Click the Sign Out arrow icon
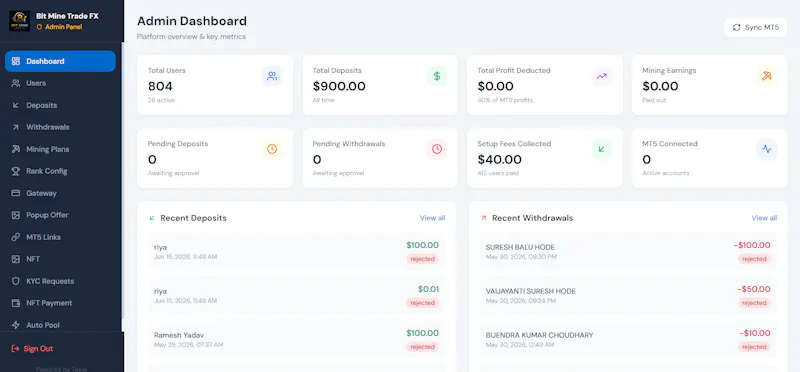This screenshot has width=800, height=372. tap(15, 349)
